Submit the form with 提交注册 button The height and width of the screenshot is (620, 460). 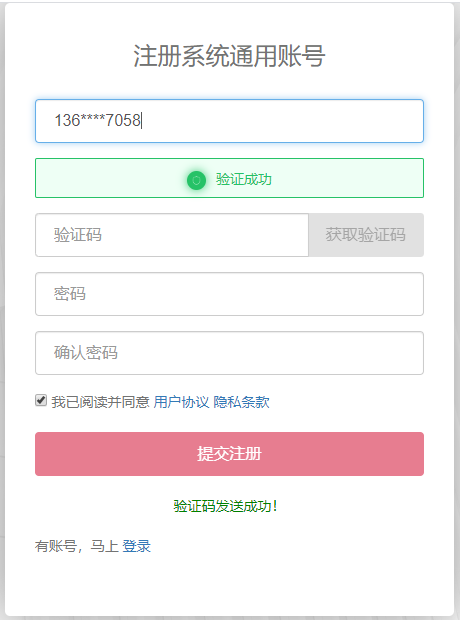click(229, 454)
